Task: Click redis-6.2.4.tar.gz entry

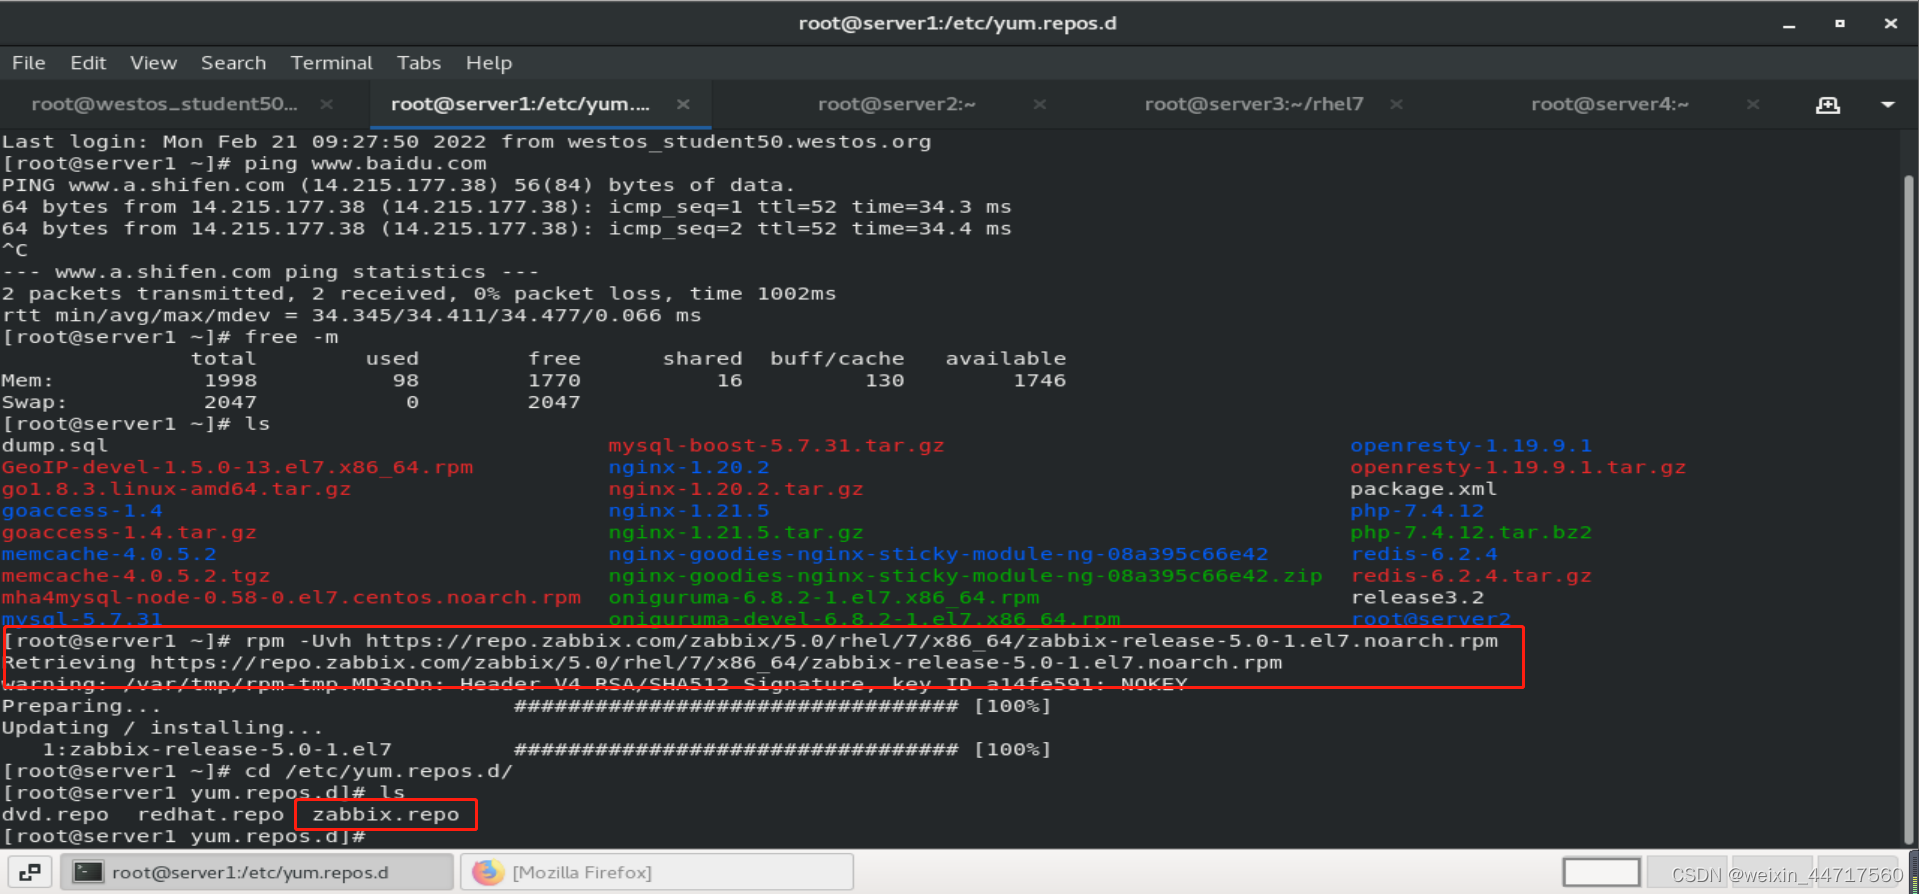Action: [1471, 577]
